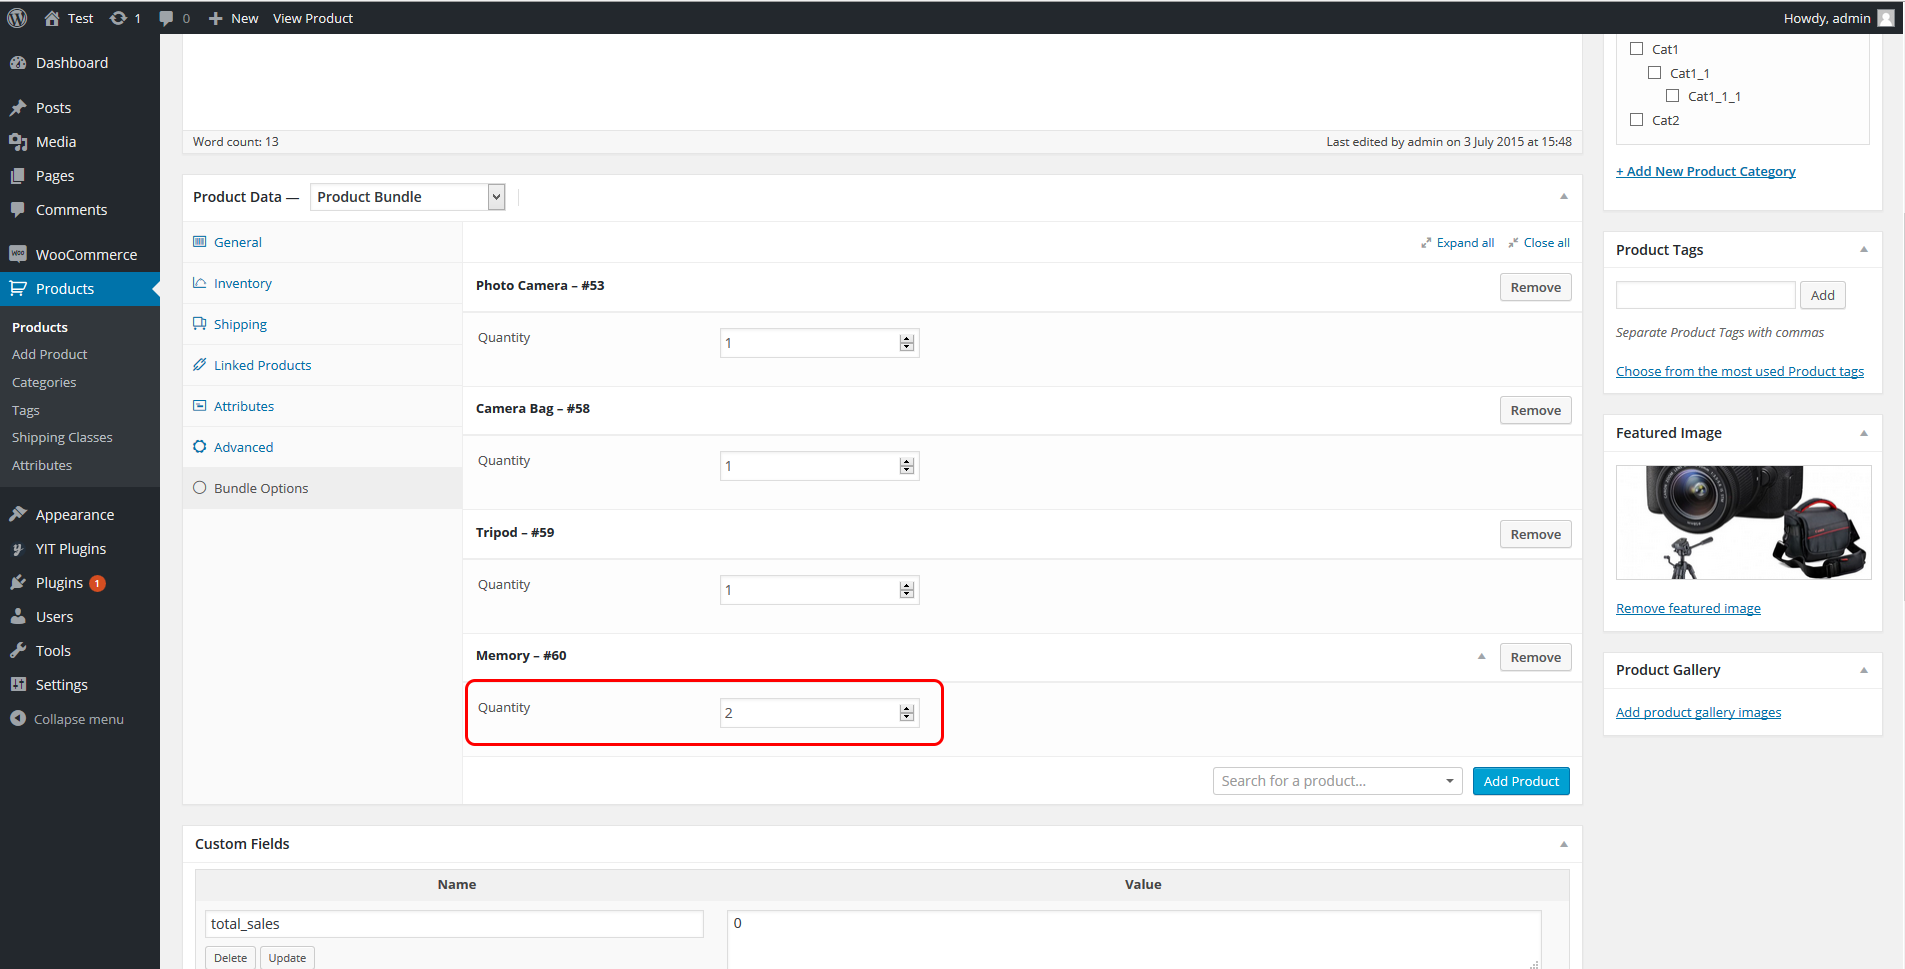1905x969 pixels.
Task: Open the Search for a product dropdown
Action: click(1337, 781)
